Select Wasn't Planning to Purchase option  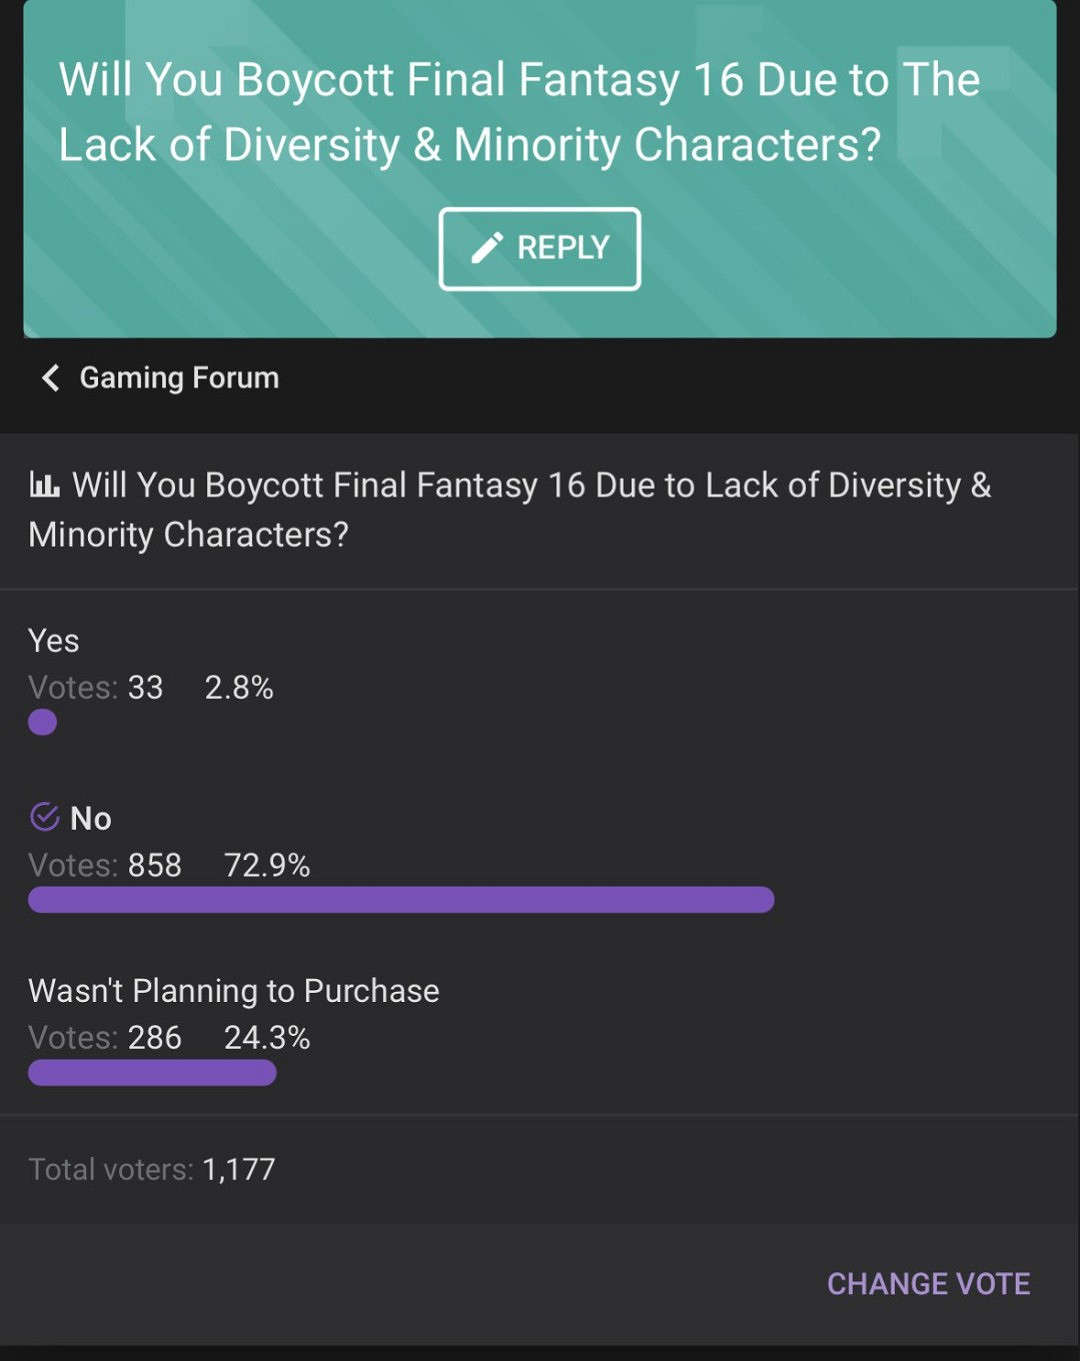coord(234,991)
